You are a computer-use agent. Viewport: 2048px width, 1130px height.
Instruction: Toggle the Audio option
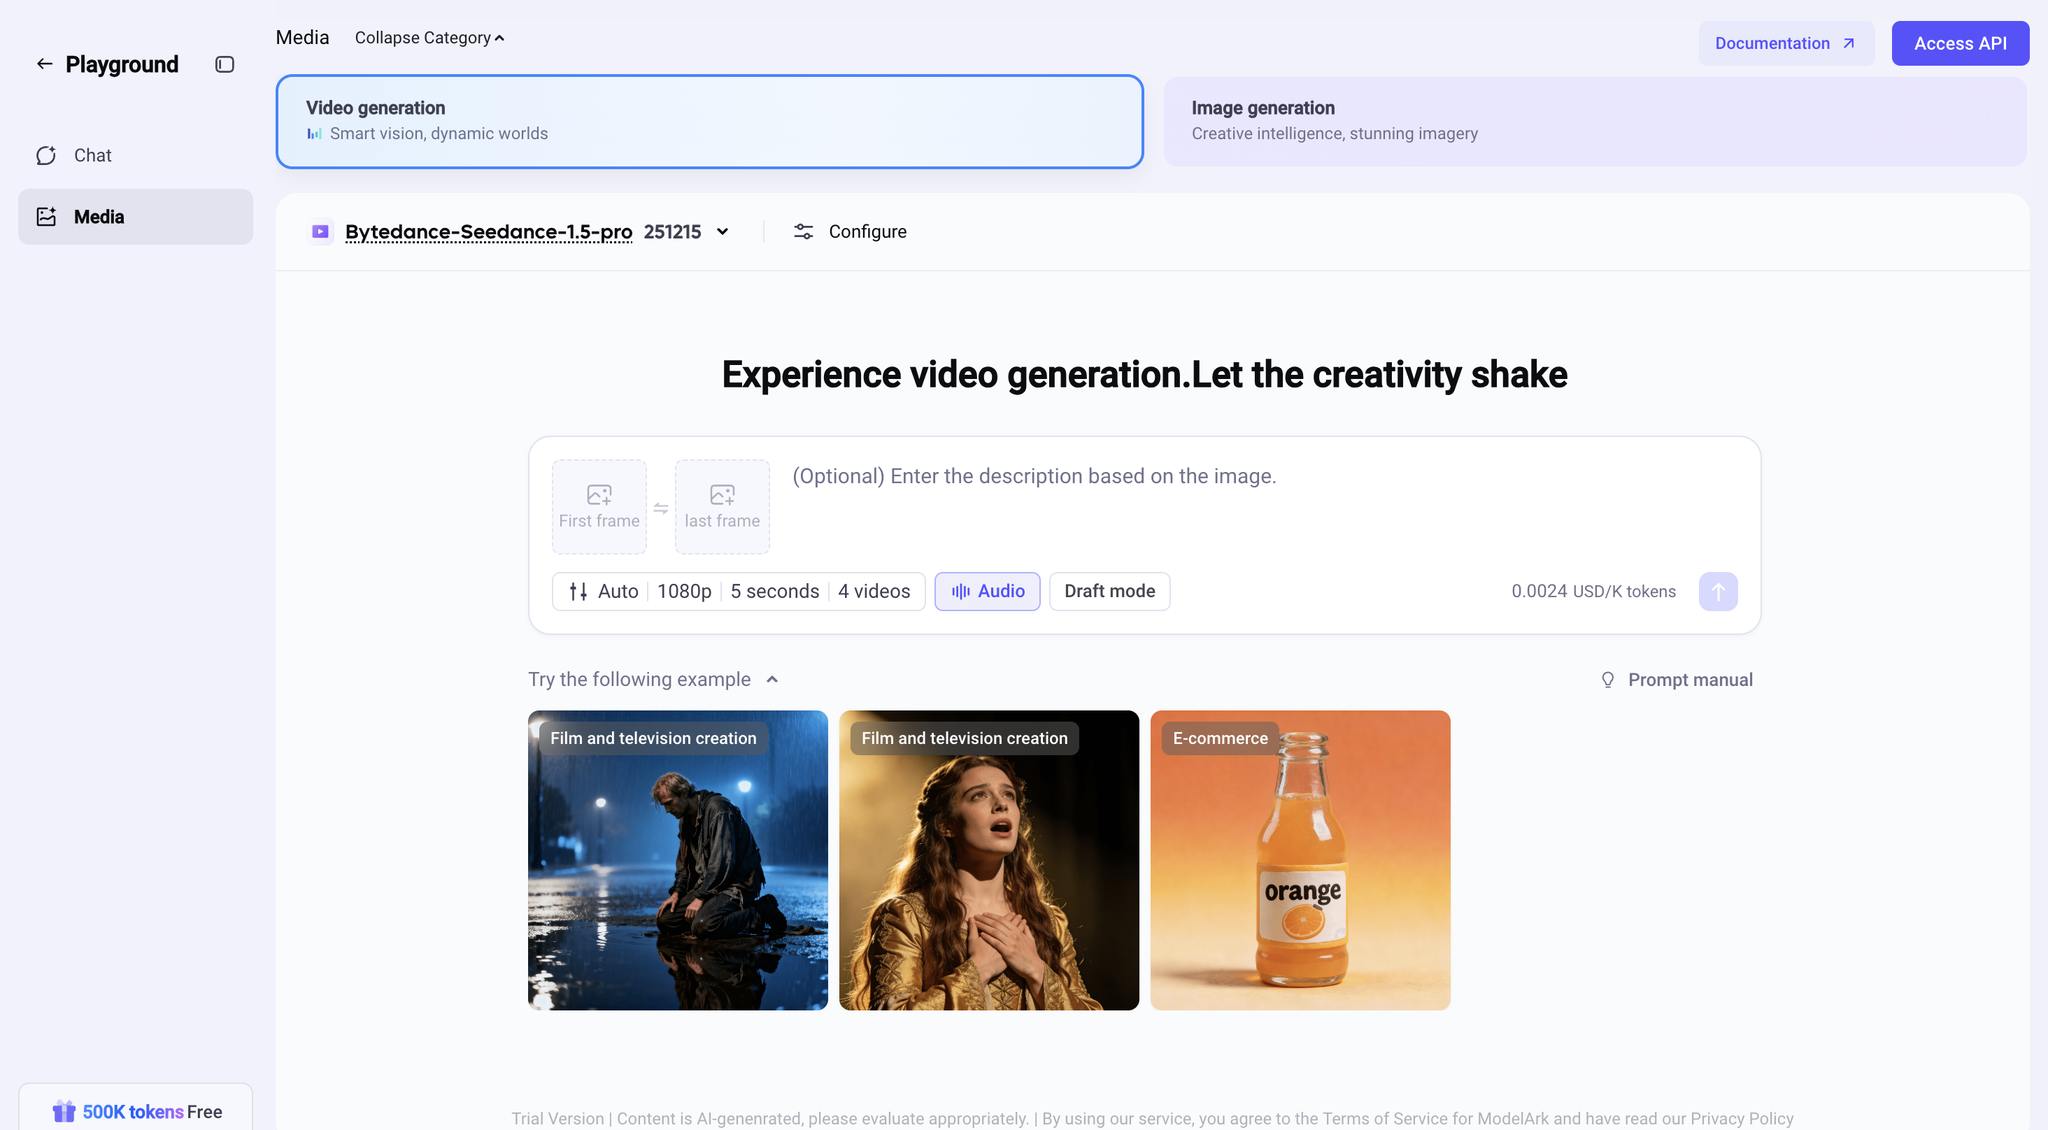pyautogui.click(x=987, y=591)
